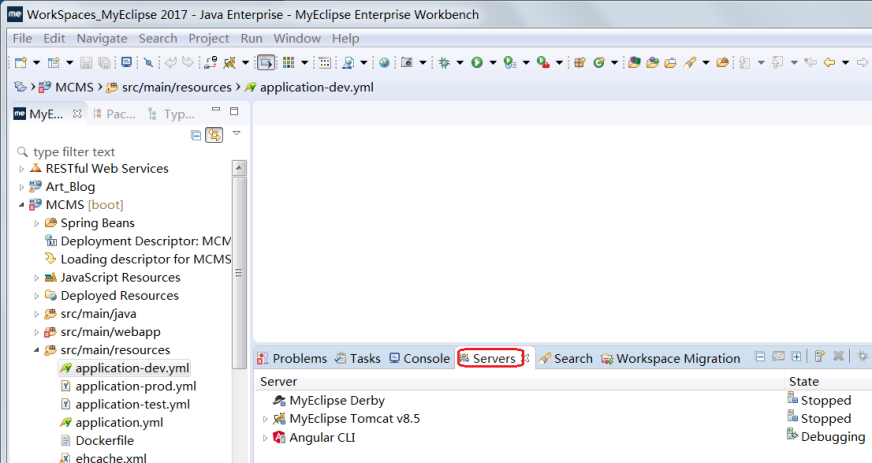The image size is (872, 463).
Task: Click Collapse All icon in Servers view
Action: pyautogui.click(x=760, y=356)
